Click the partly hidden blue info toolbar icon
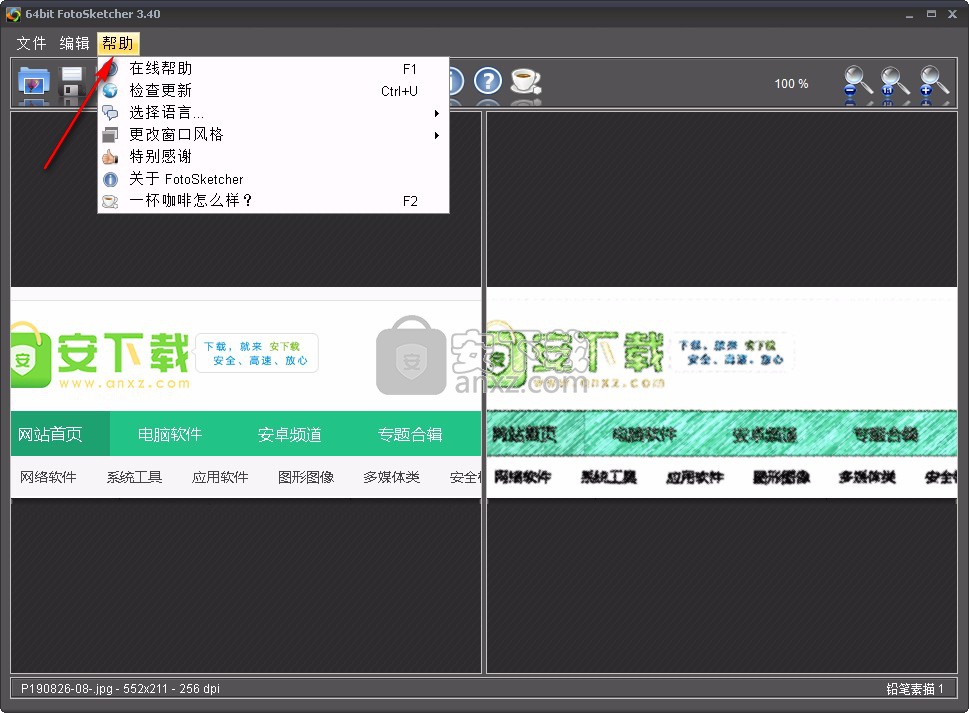Viewport: 969px width, 713px height. coord(456,81)
